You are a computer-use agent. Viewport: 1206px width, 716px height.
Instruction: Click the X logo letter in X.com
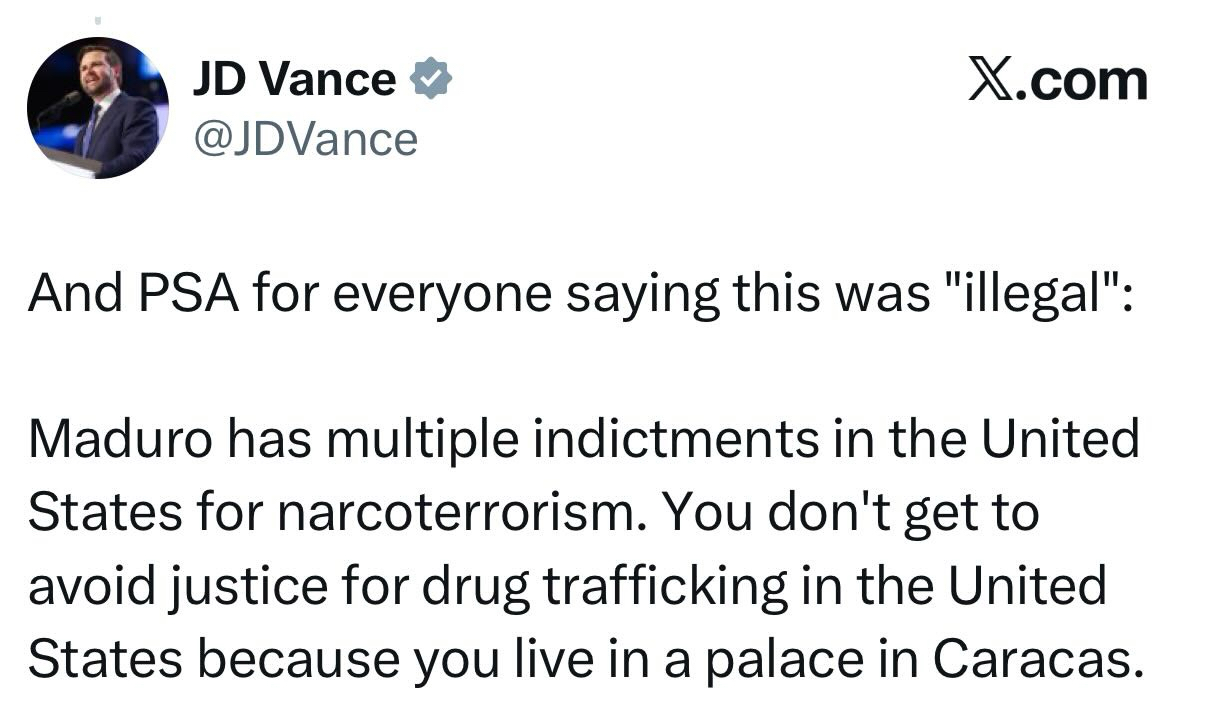coord(989,80)
